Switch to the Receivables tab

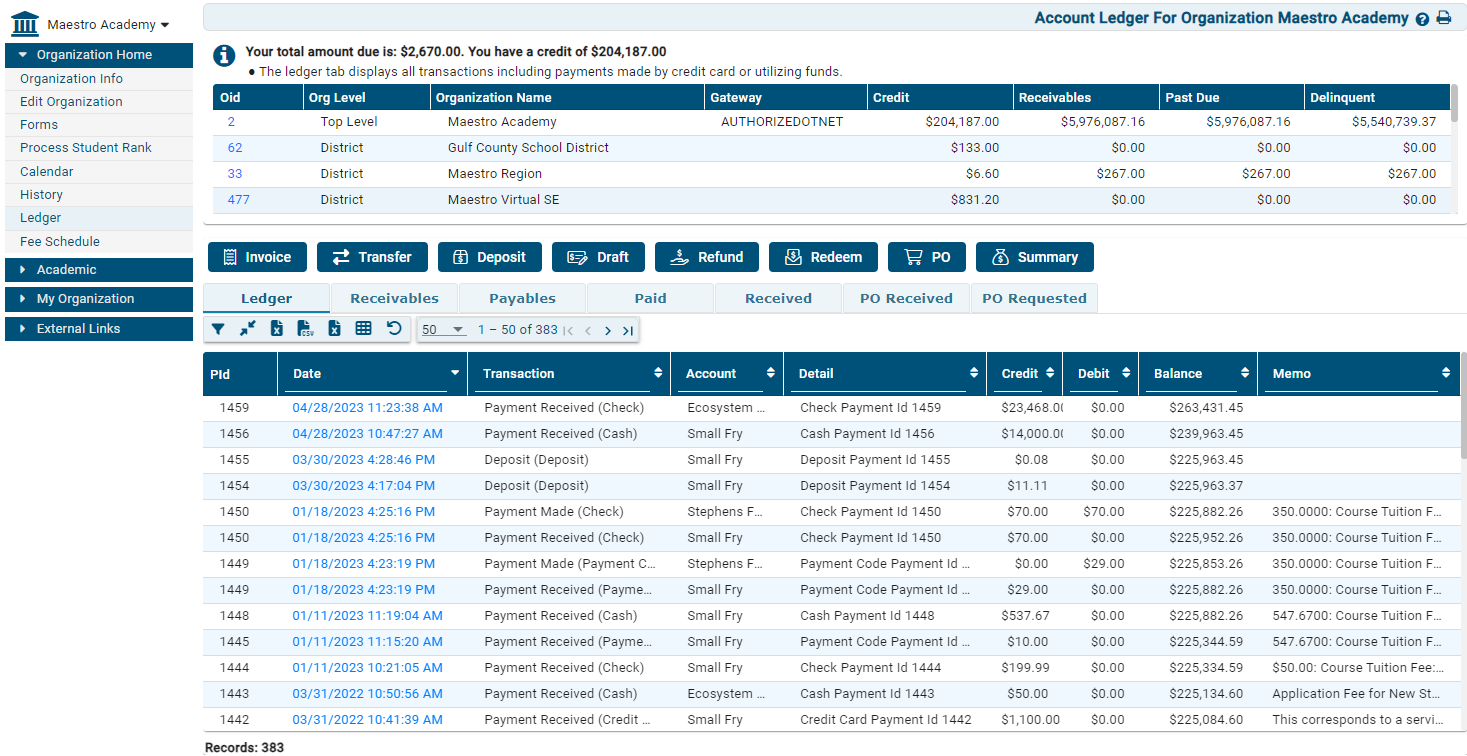[394, 298]
